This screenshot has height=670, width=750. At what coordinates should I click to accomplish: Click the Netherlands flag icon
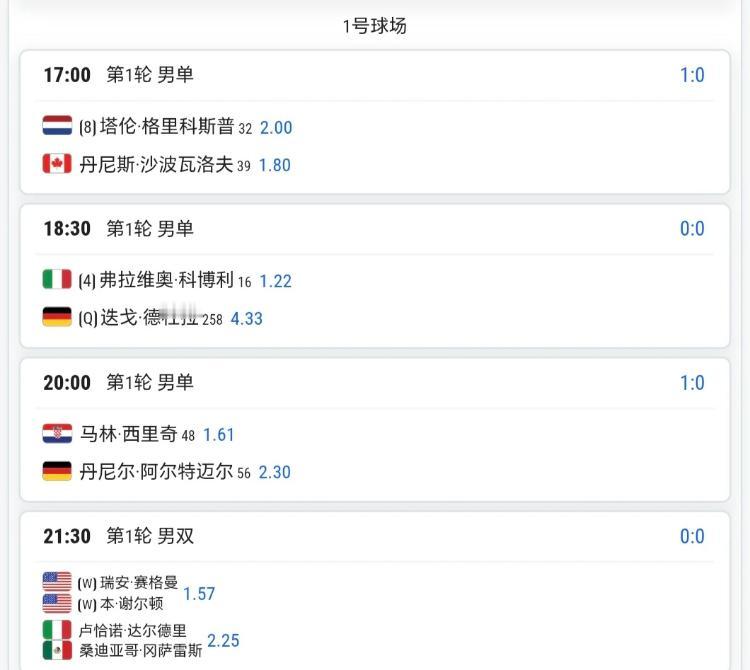click(57, 126)
